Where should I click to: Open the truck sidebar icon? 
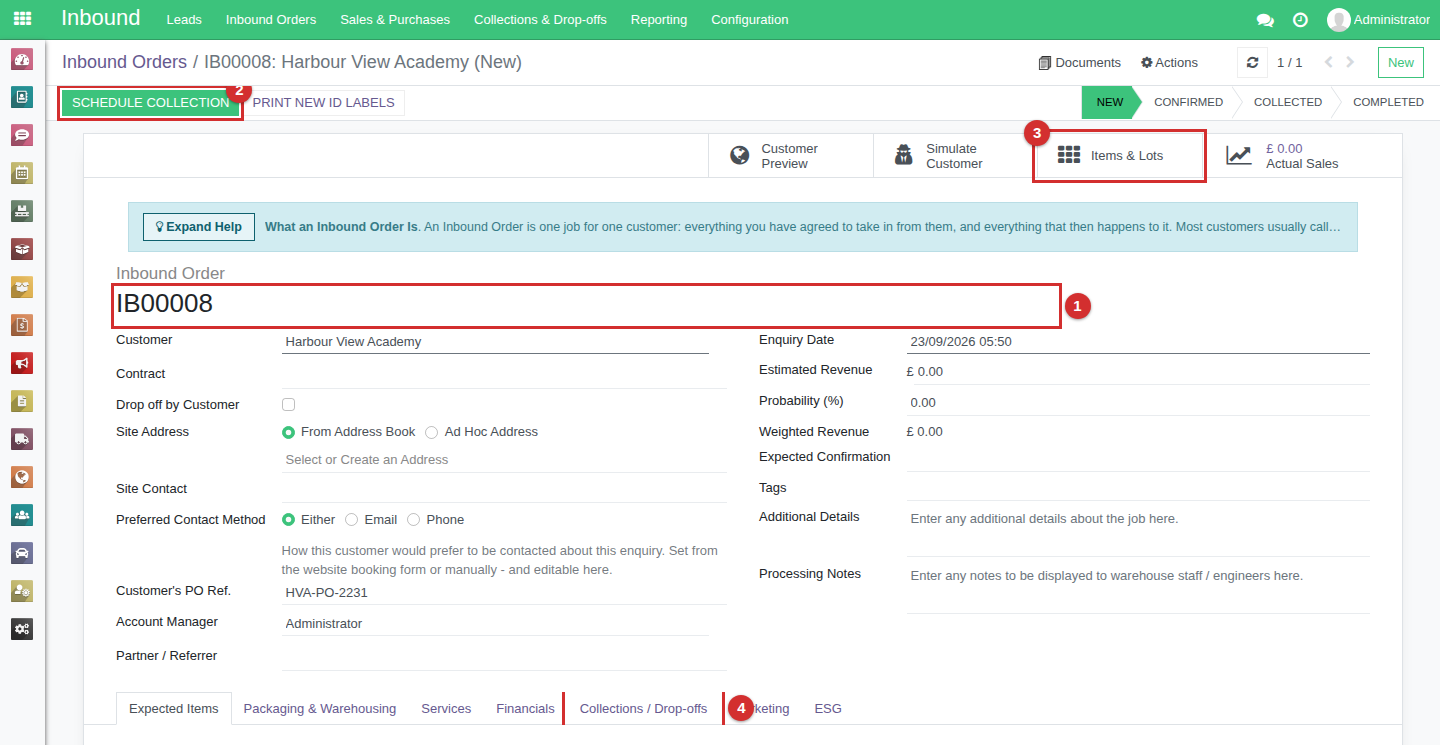point(22,439)
